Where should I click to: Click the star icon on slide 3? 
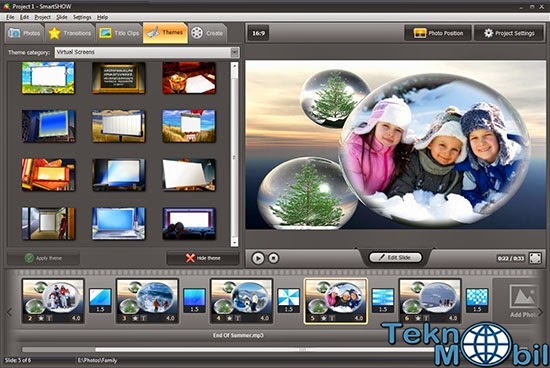(135, 318)
